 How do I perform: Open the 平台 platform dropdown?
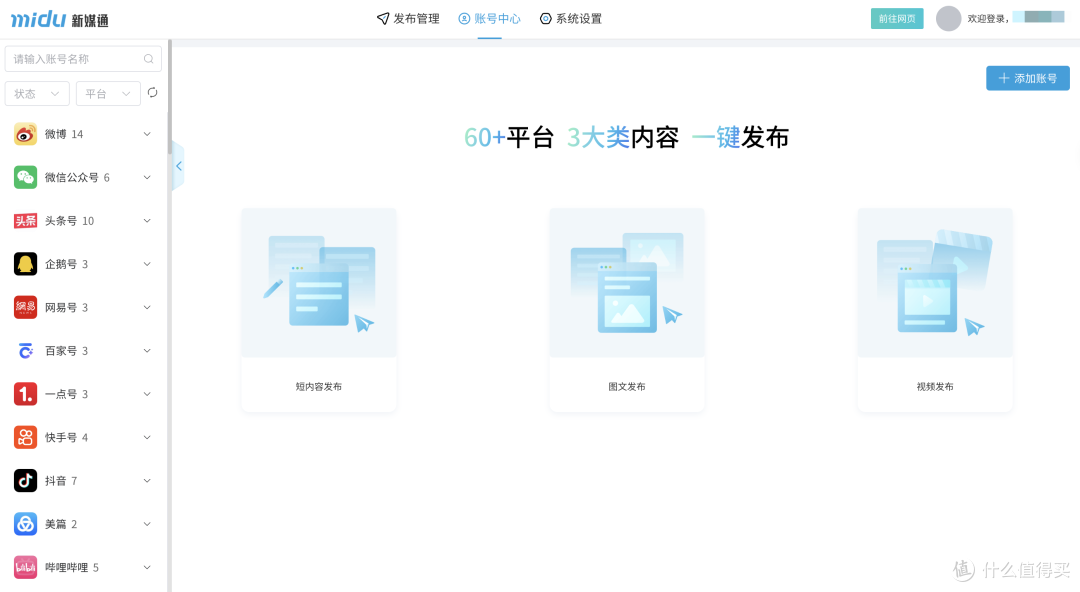tap(108, 94)
